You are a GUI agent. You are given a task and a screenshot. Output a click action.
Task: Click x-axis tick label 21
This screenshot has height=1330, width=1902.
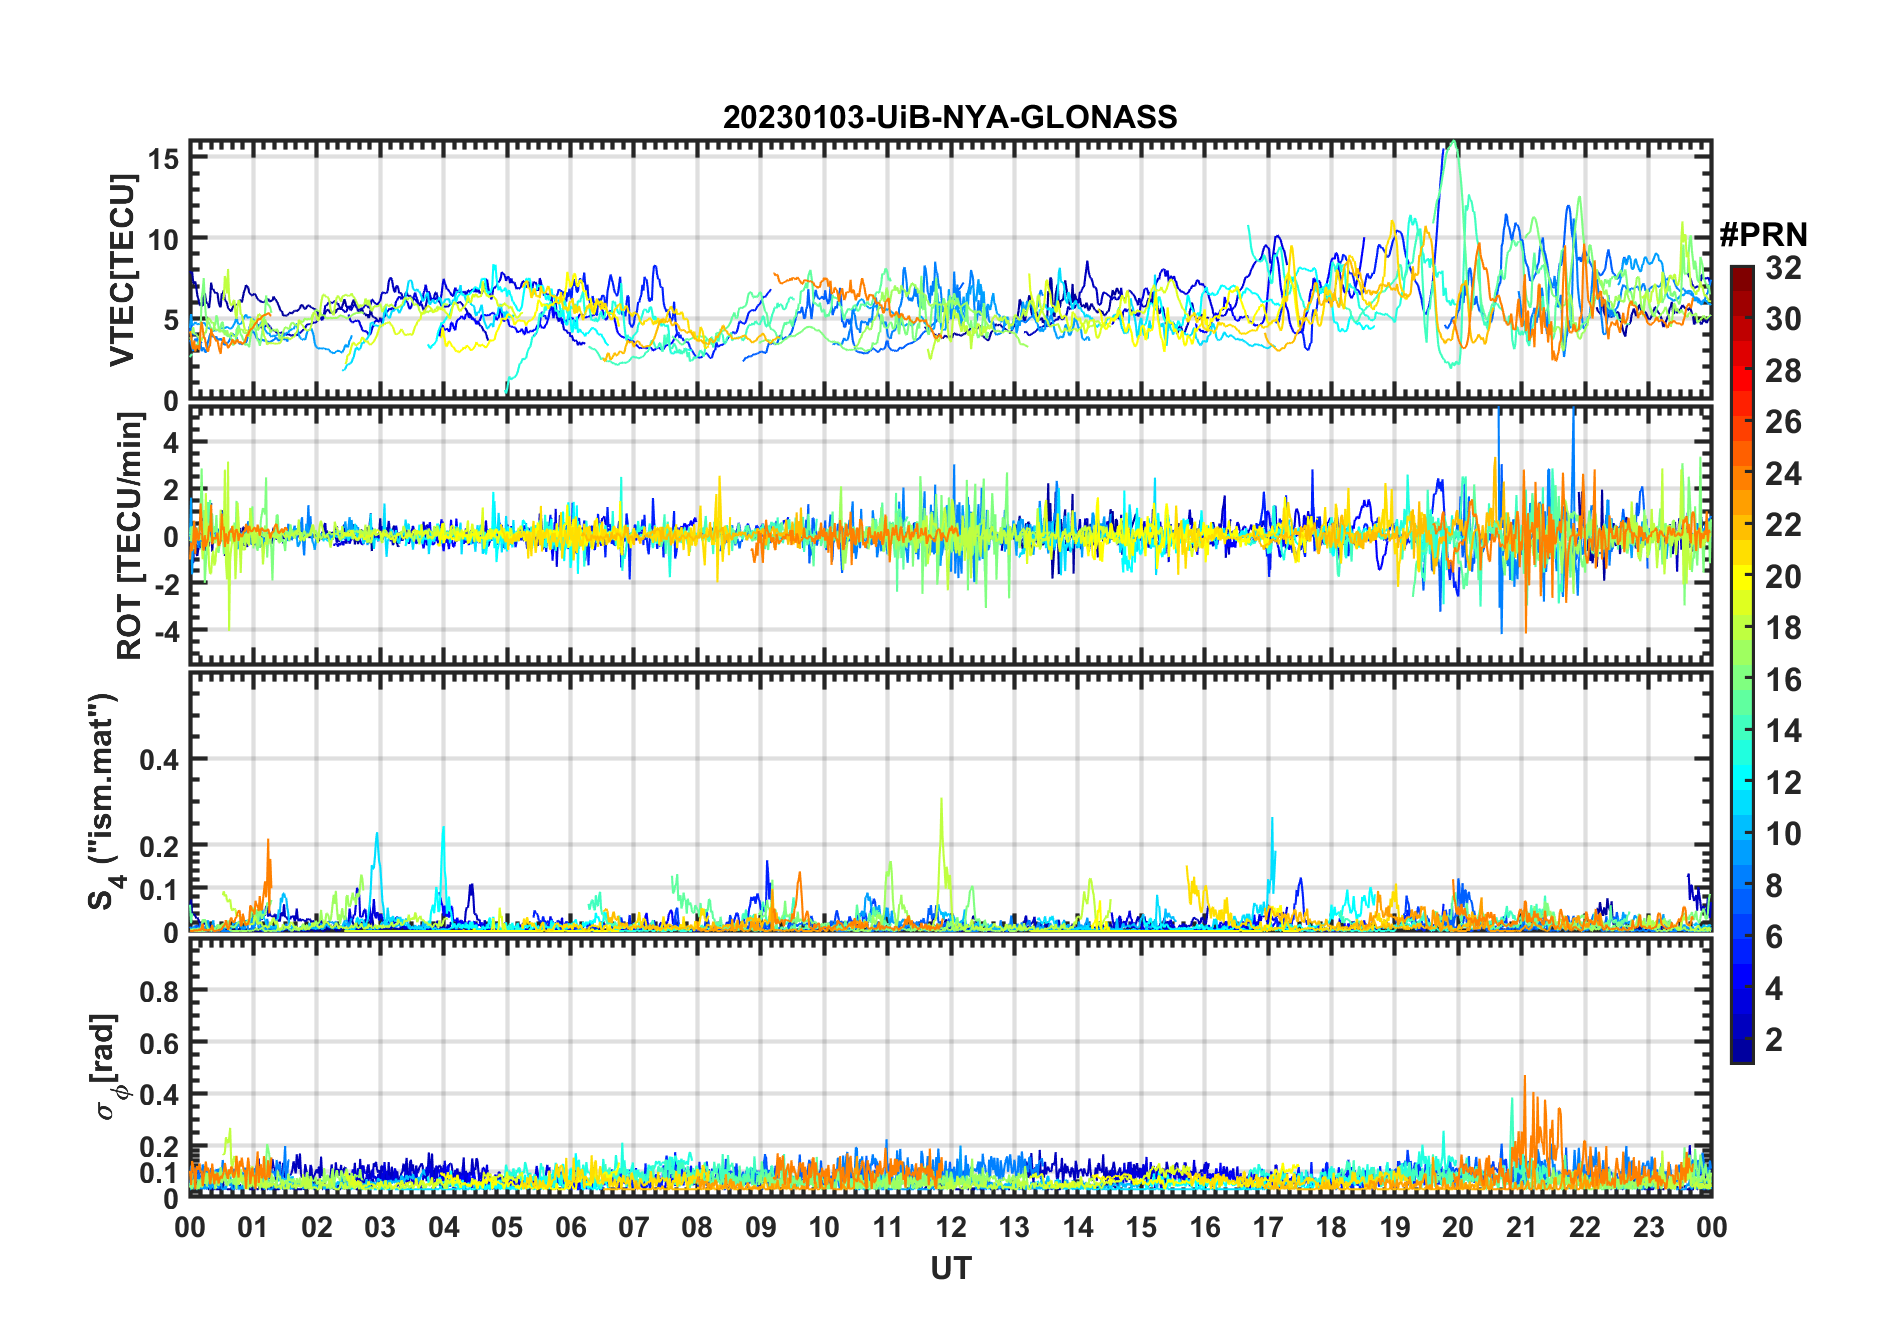click(x=1521, y=1228)
